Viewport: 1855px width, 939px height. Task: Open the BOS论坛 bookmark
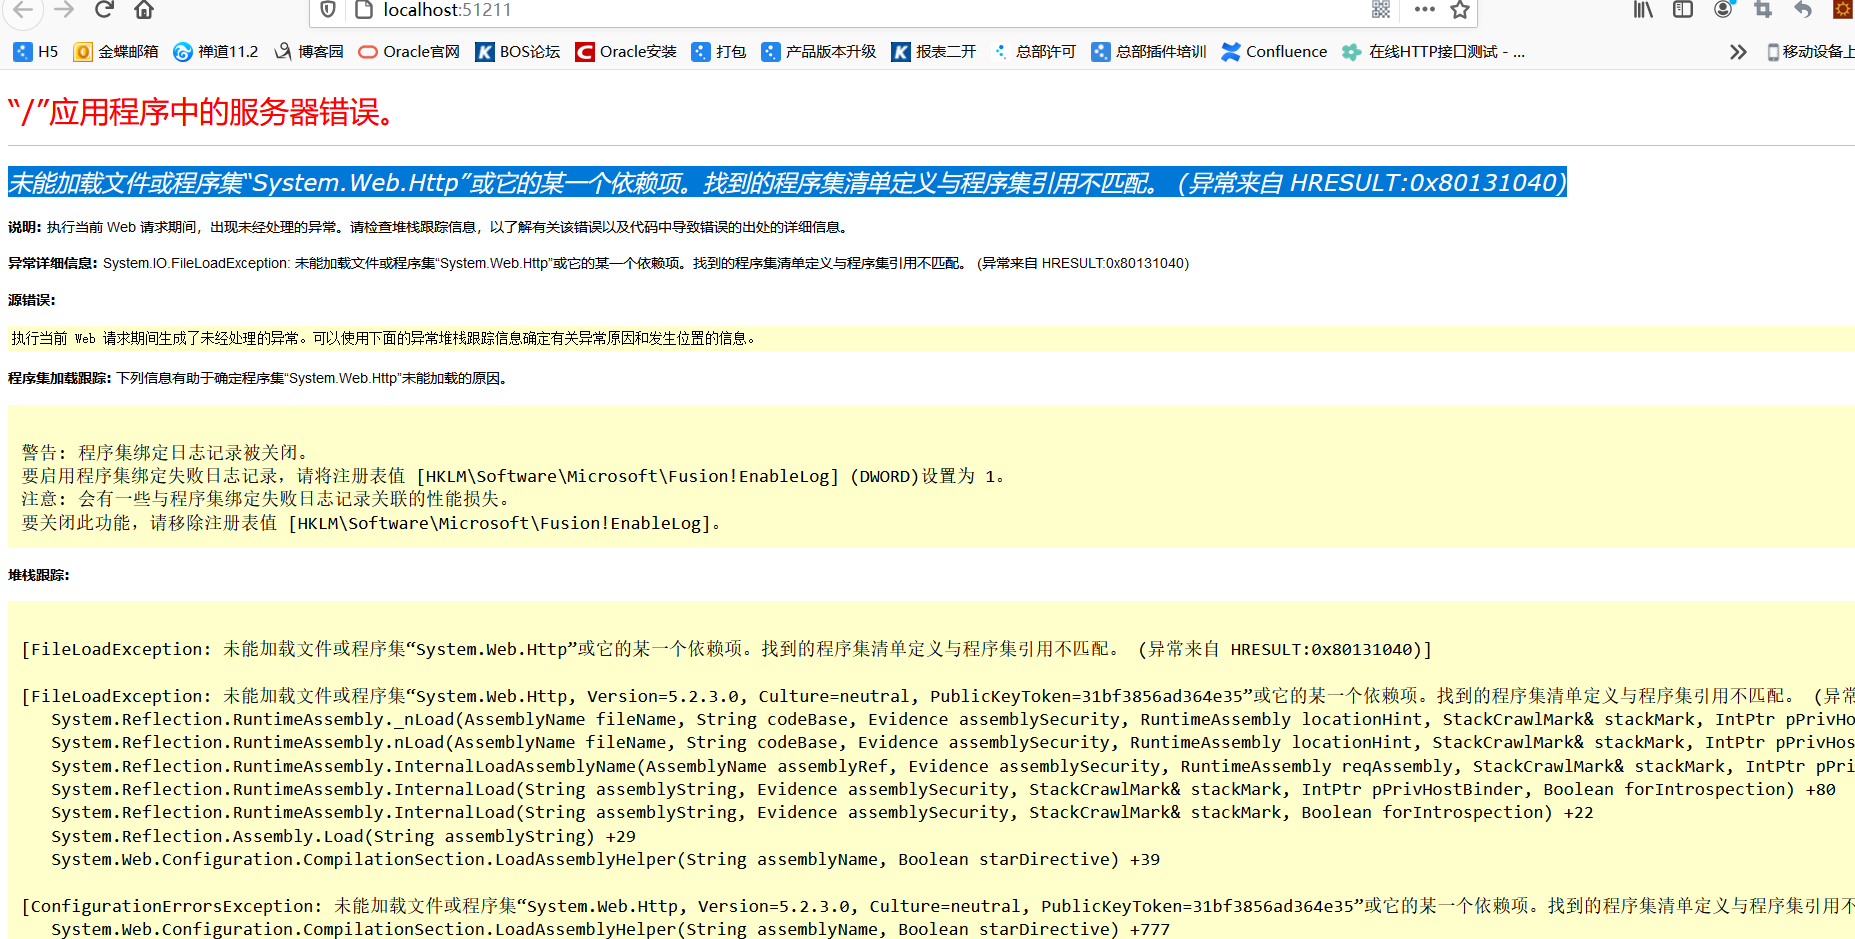pyautogui.click(x=517, y=52)
